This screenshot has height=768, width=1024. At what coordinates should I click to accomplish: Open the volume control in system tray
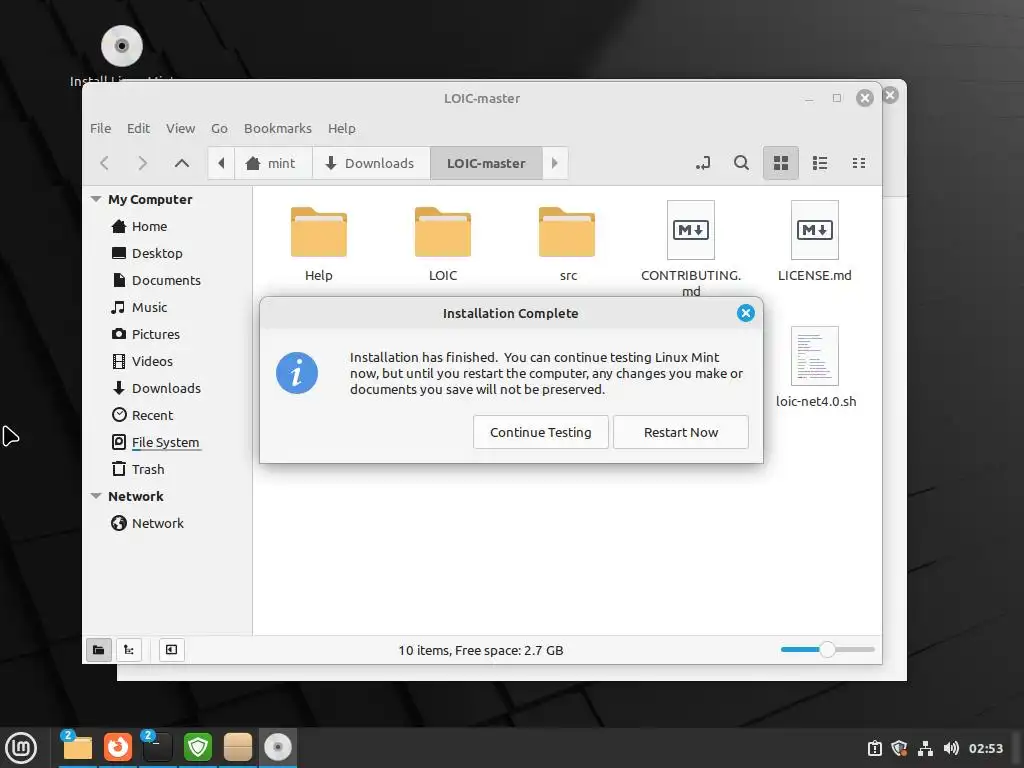[x=951, y=748]
